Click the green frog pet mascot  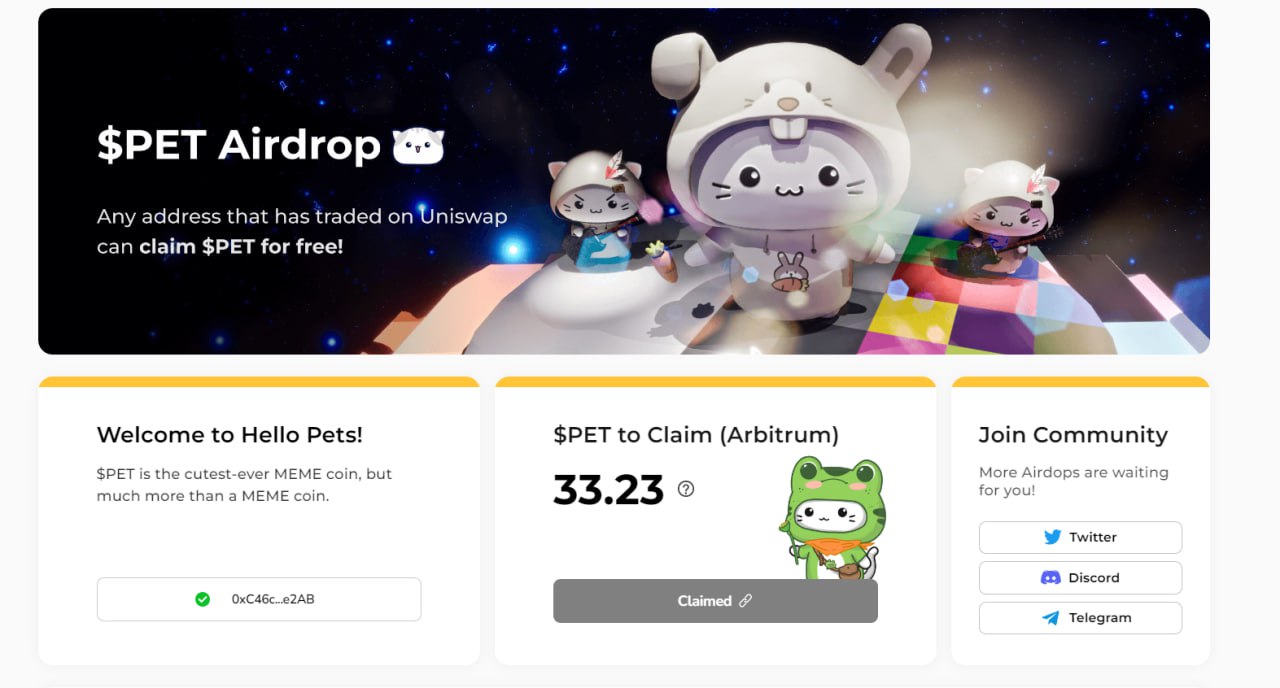click(x=830, y=517)
